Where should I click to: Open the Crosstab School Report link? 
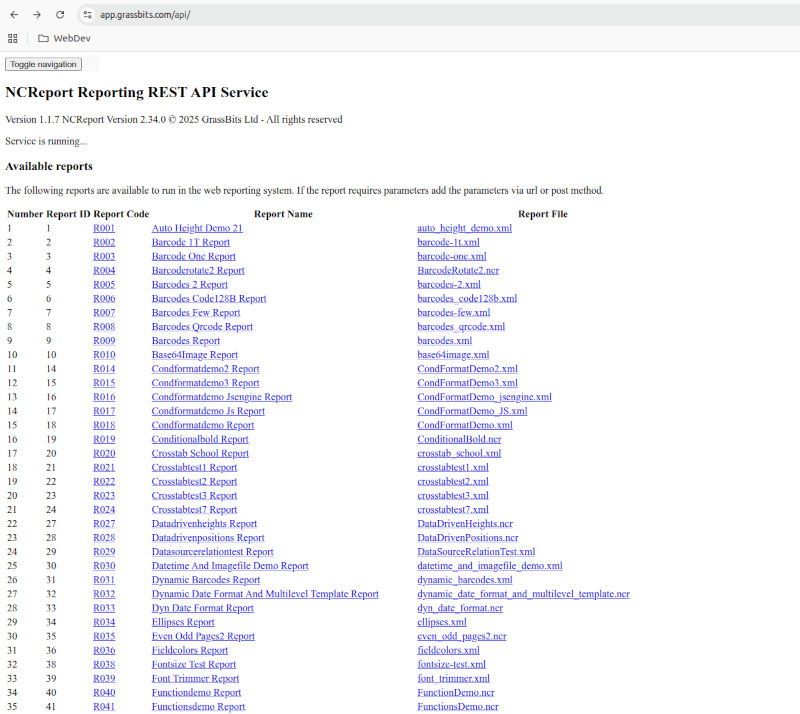200,453
